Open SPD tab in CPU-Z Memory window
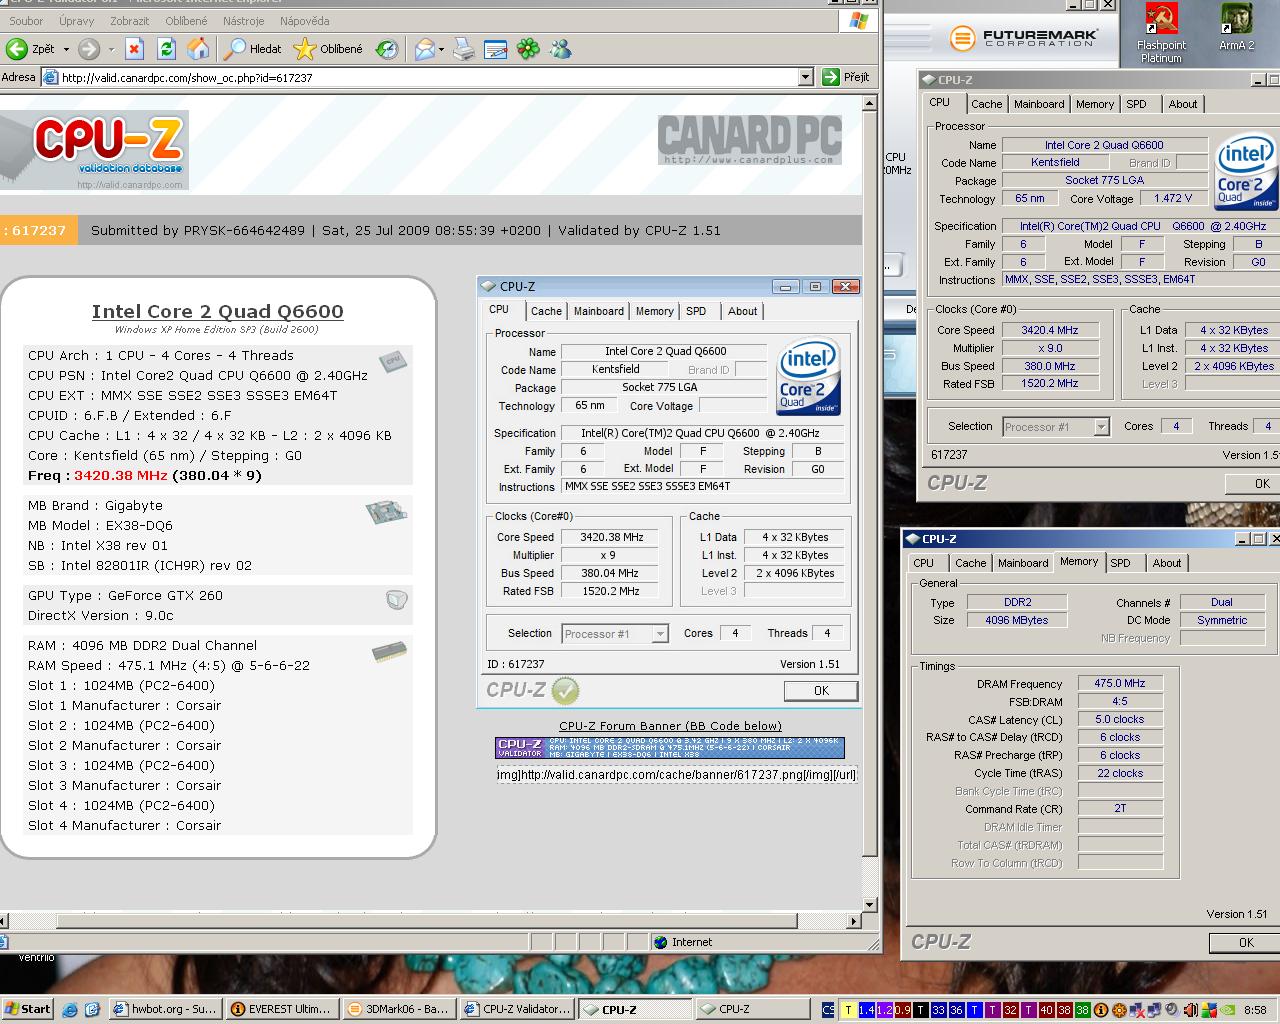Screen dimensions: 1280x1024 tap(1120, 563)
